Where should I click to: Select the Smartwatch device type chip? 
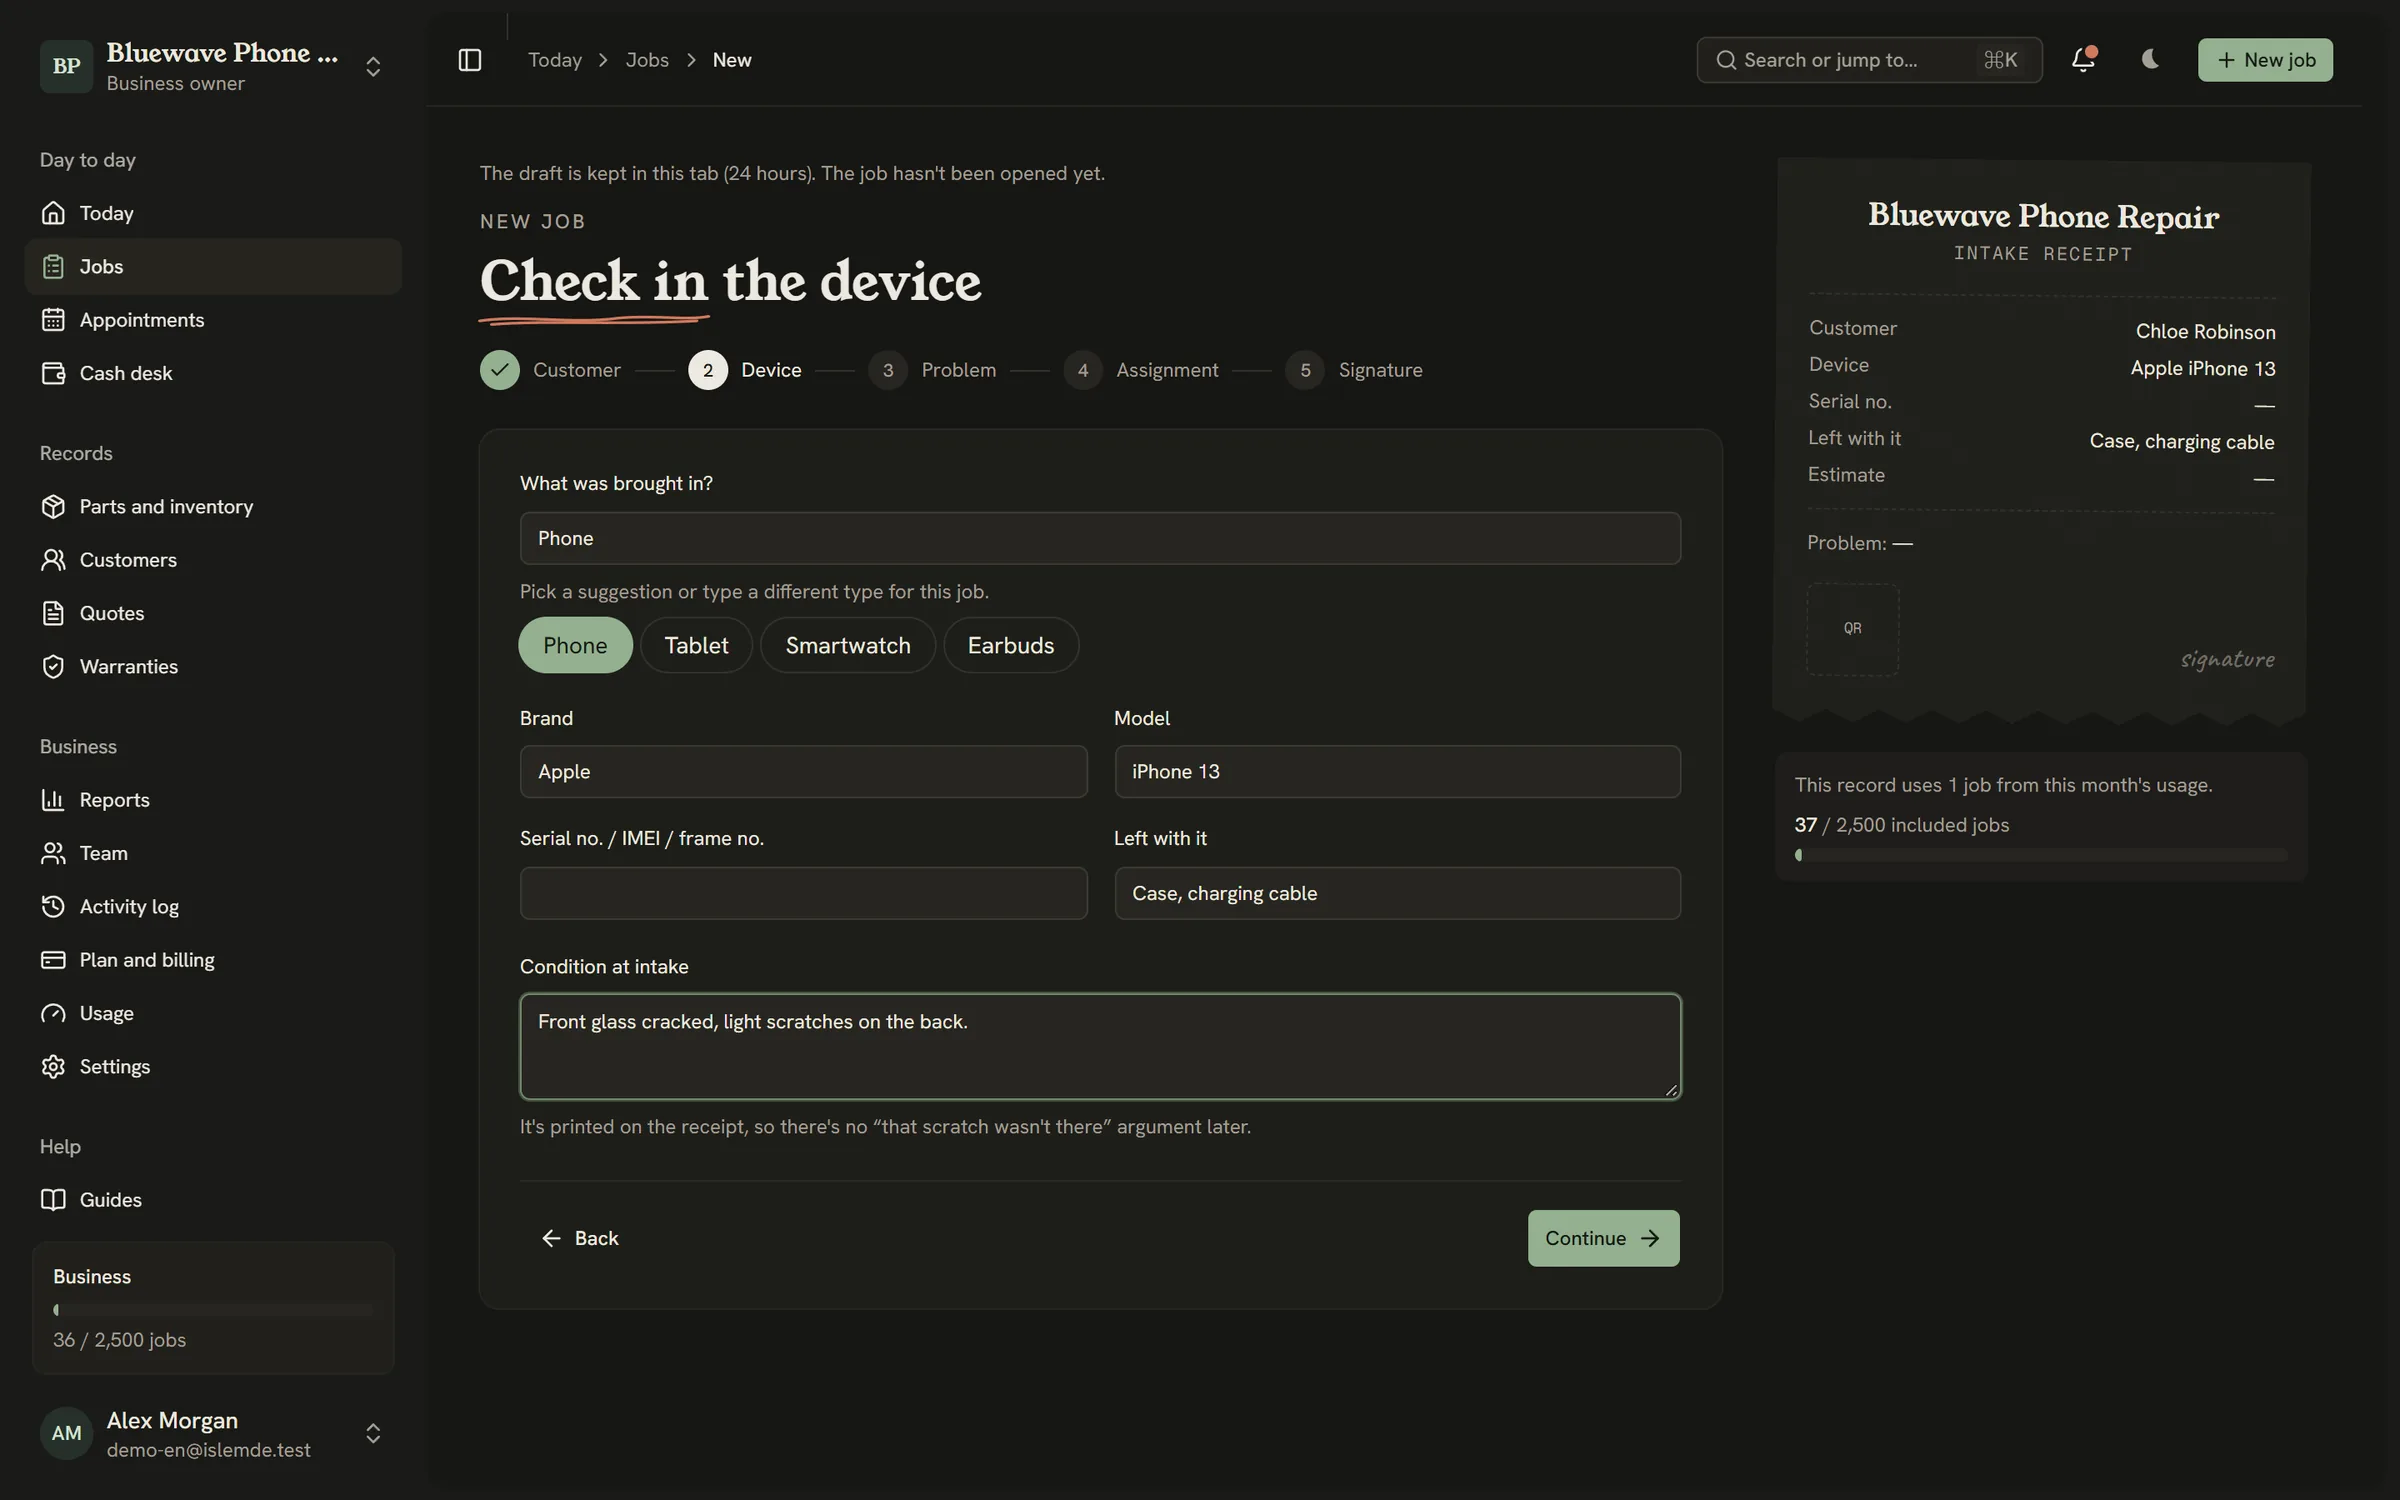[x=848, y=645]
